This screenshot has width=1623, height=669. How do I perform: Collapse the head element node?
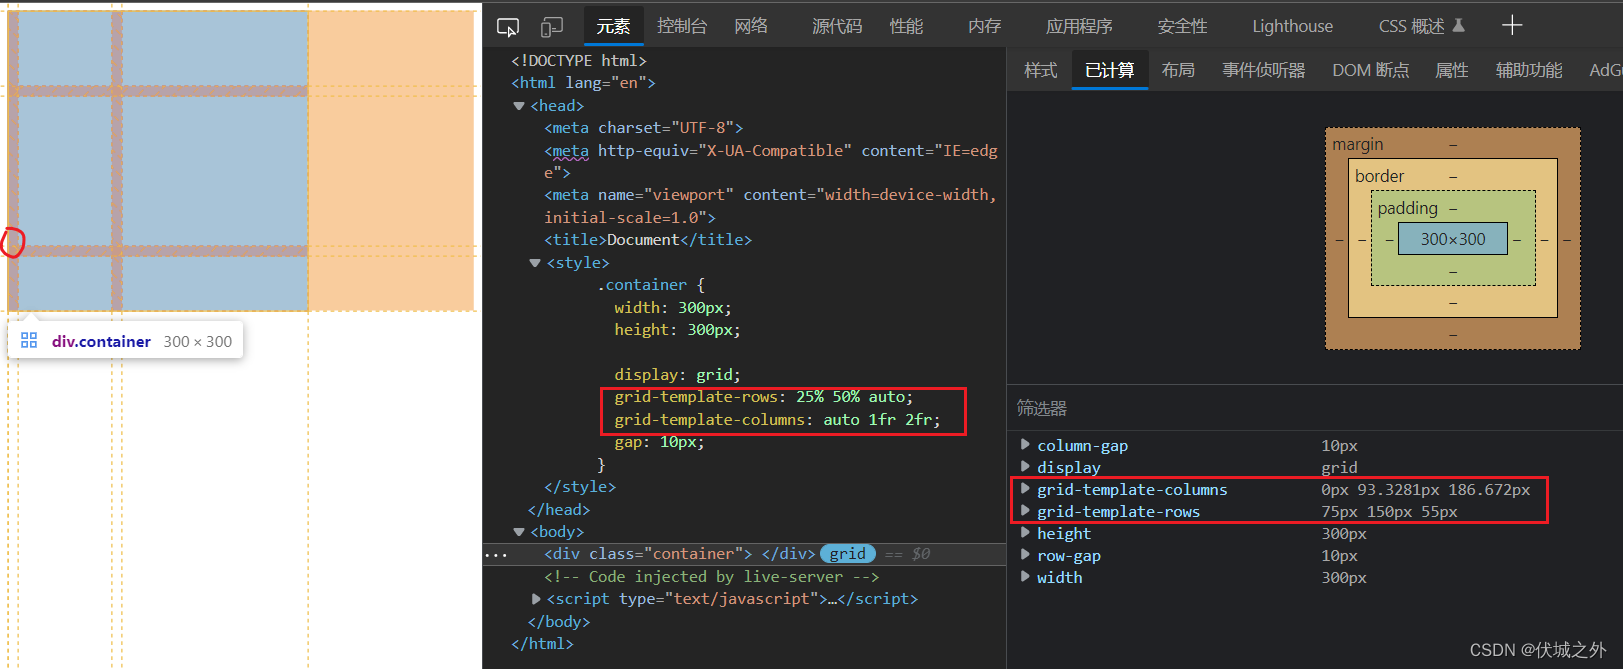519,106
